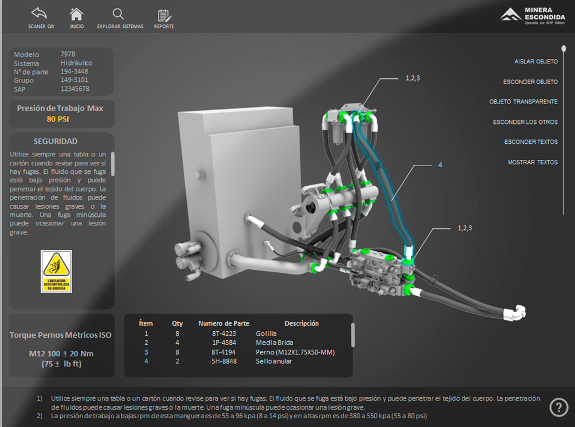Viewport: 575px width, 427px height.
Task: Click the Ítem column header
Action: point(146,324)
